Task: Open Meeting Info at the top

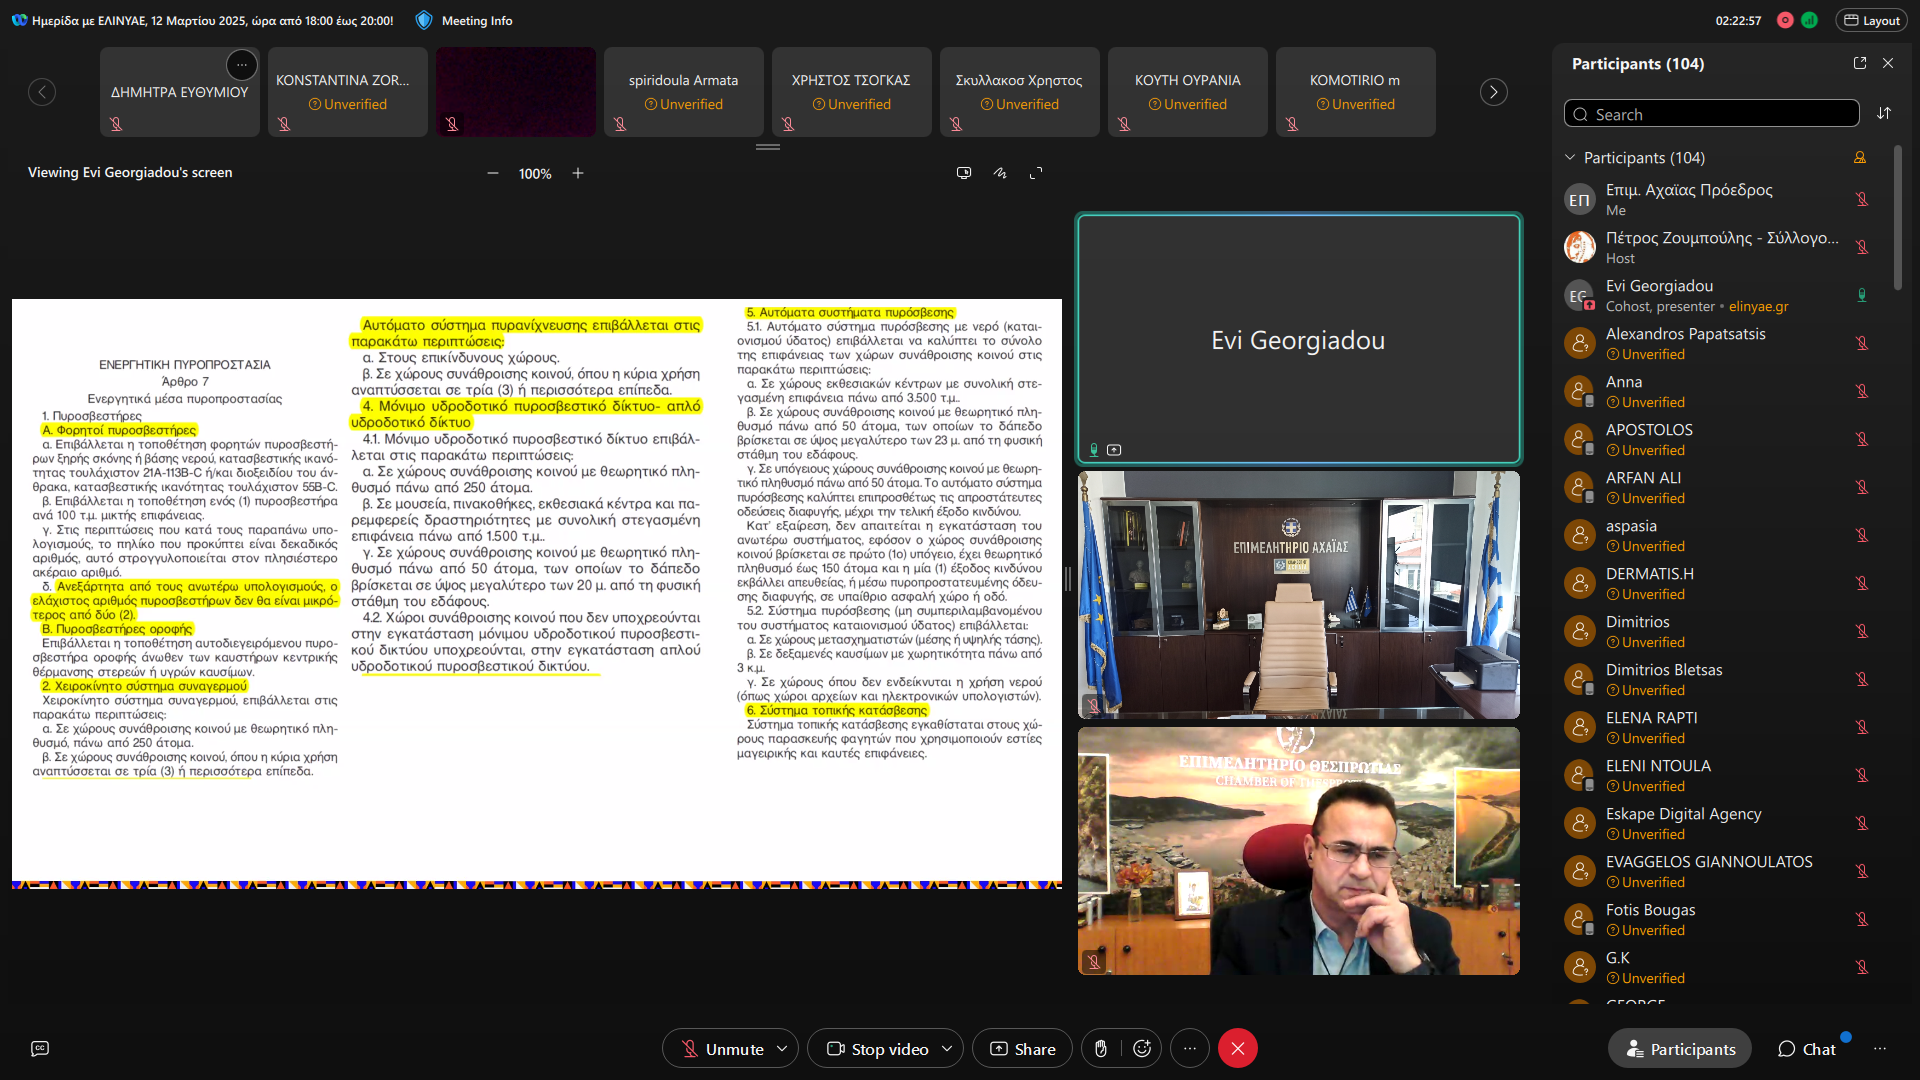Action: (x=476, y=20)
